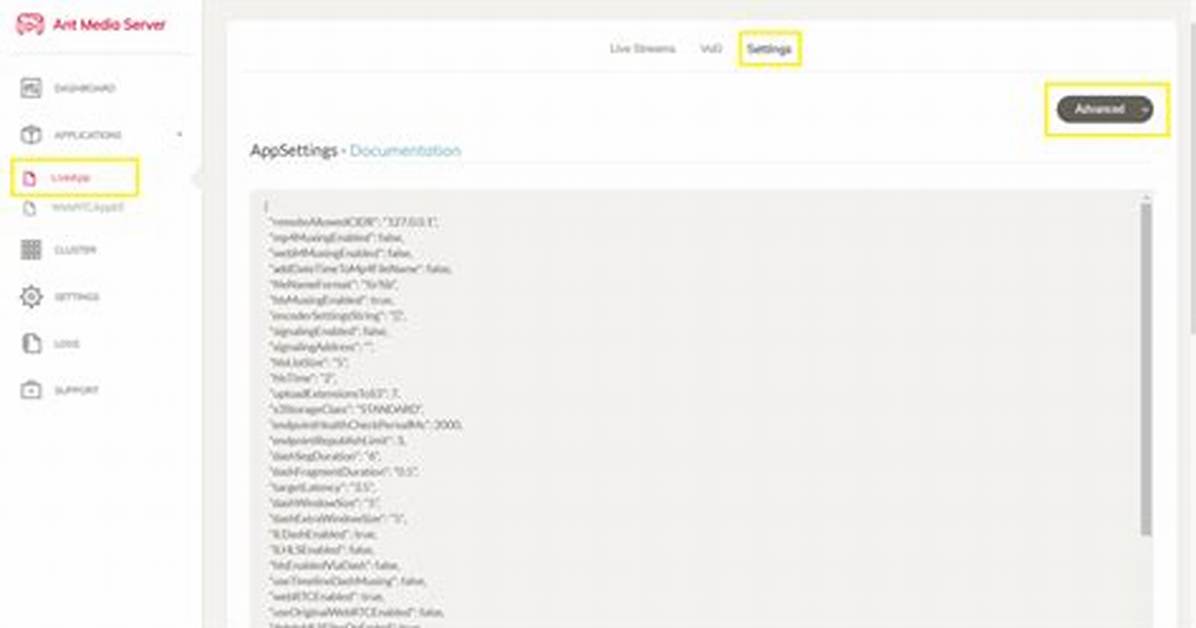Click the "hlsEnabledViaDash" line

tap(334, 565)
